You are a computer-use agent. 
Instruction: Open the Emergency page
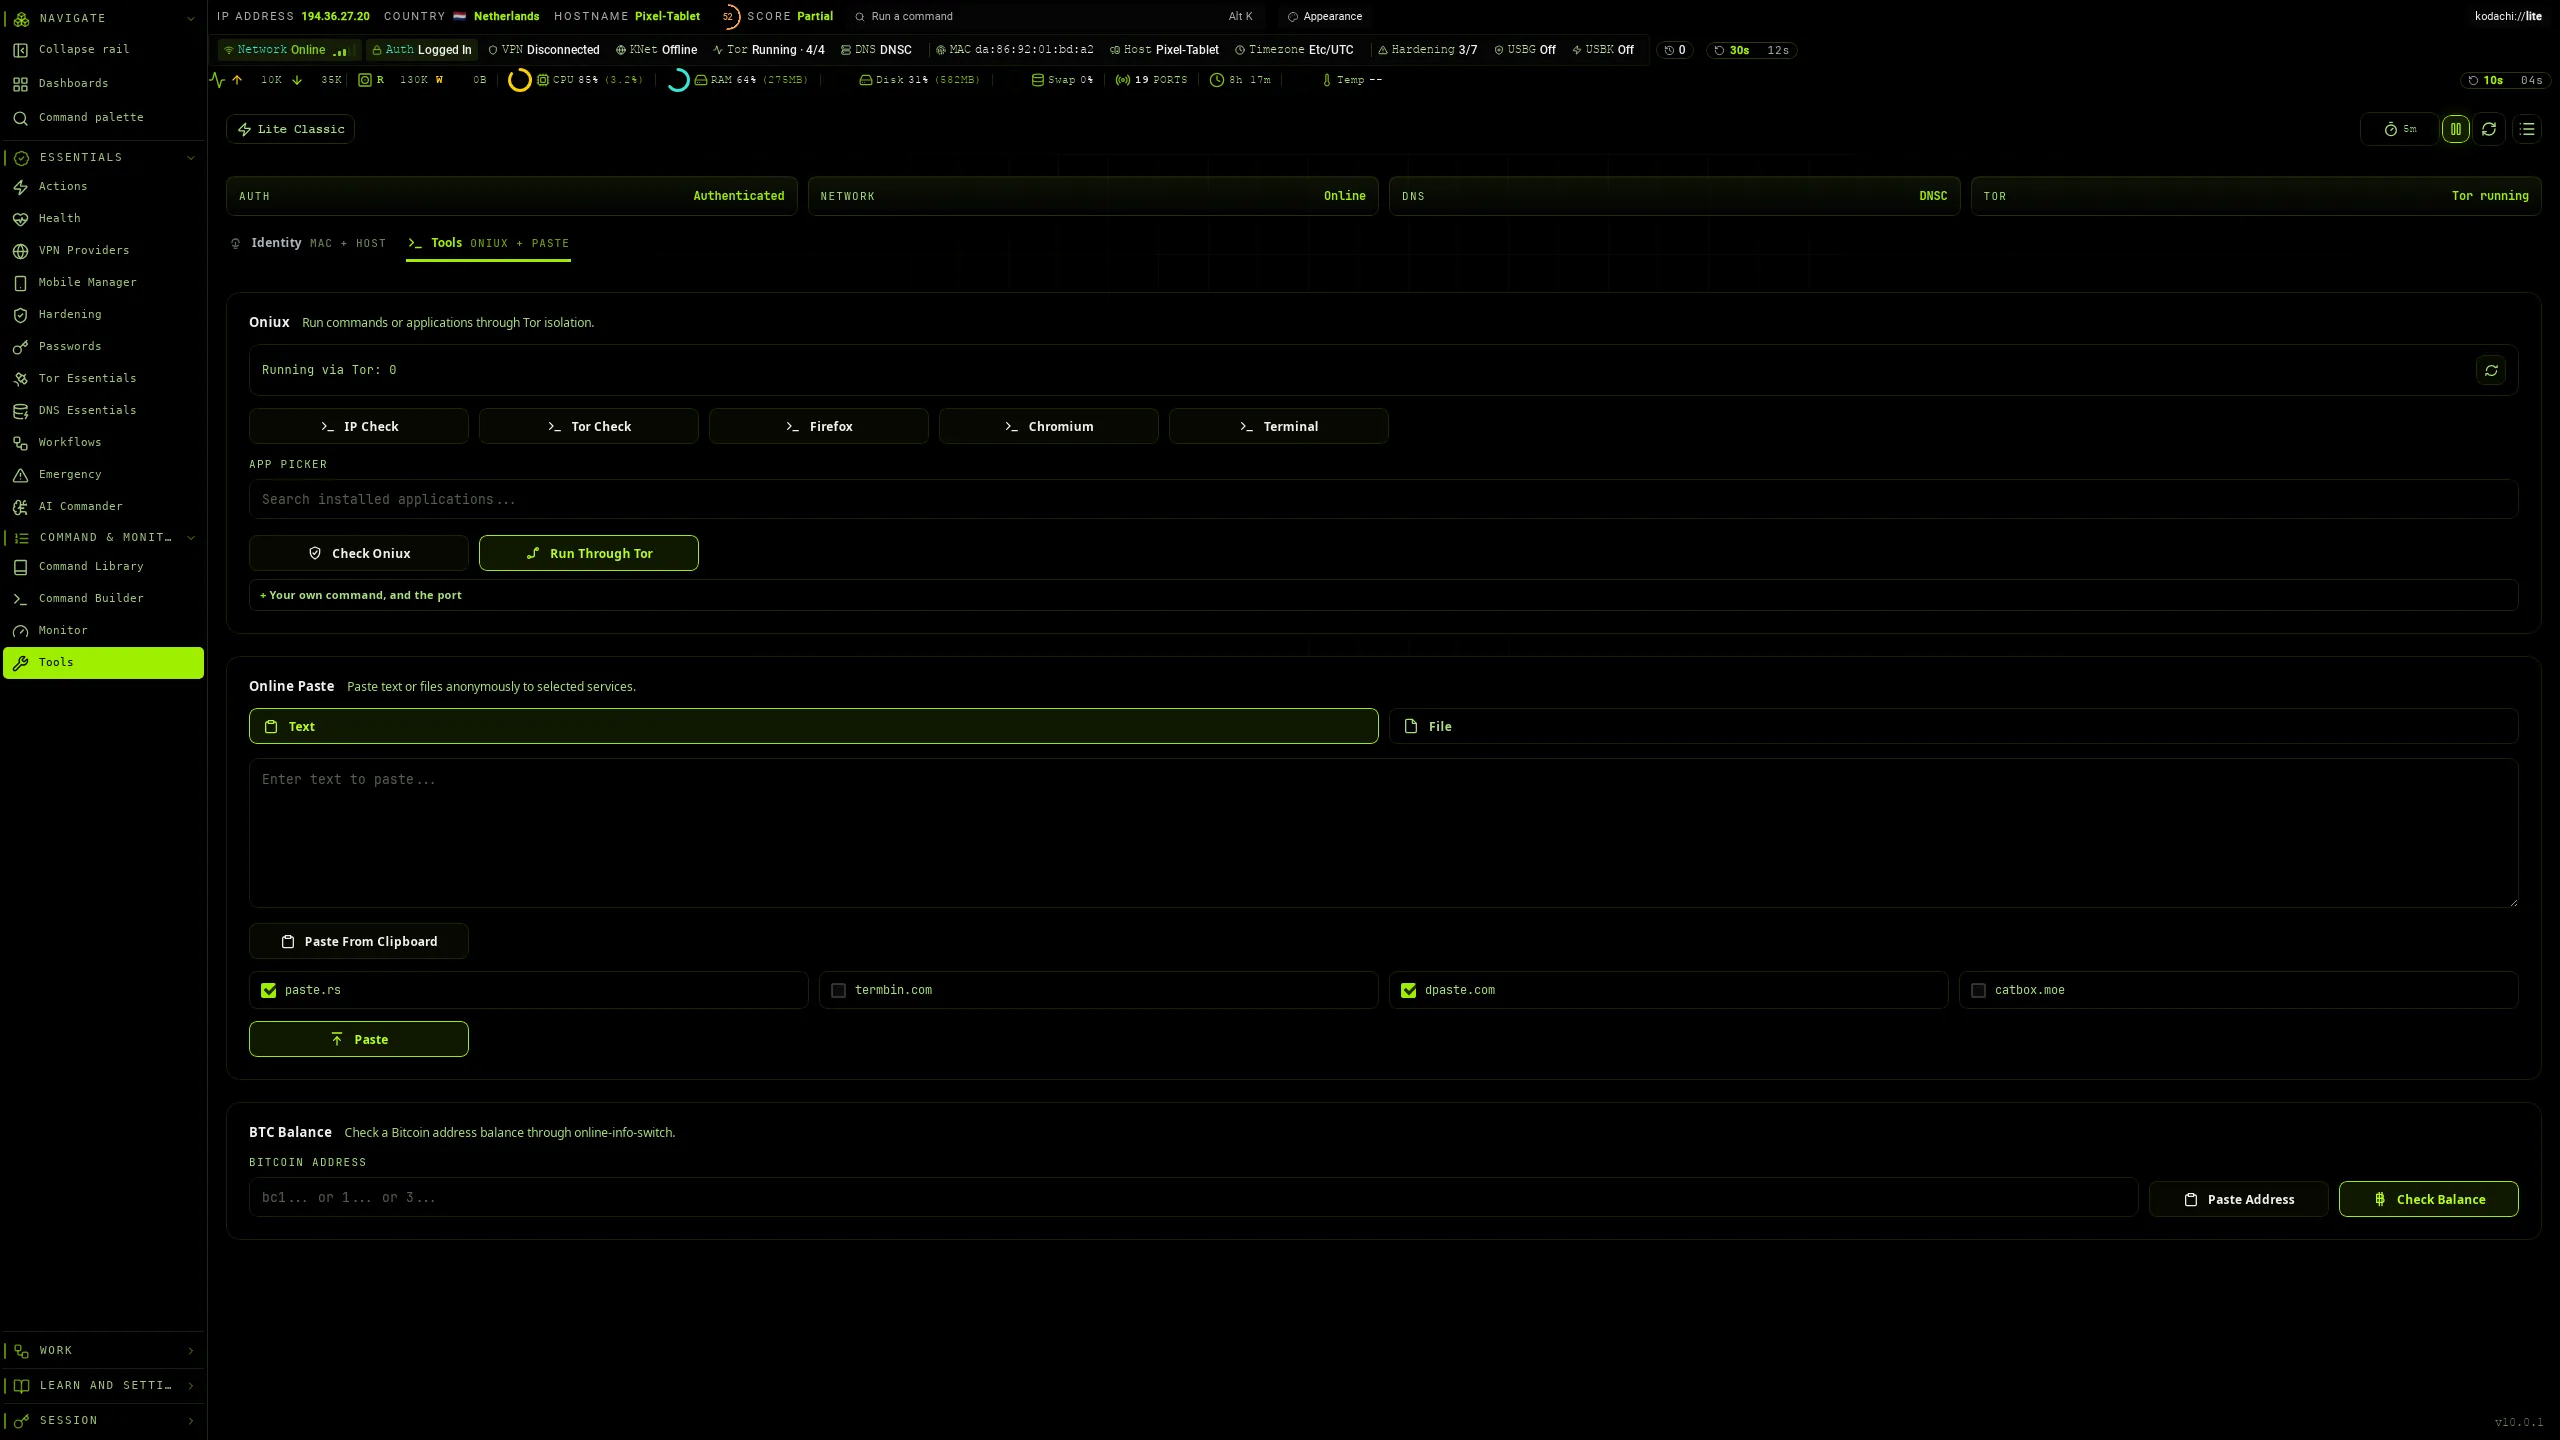tap(103, 474)
